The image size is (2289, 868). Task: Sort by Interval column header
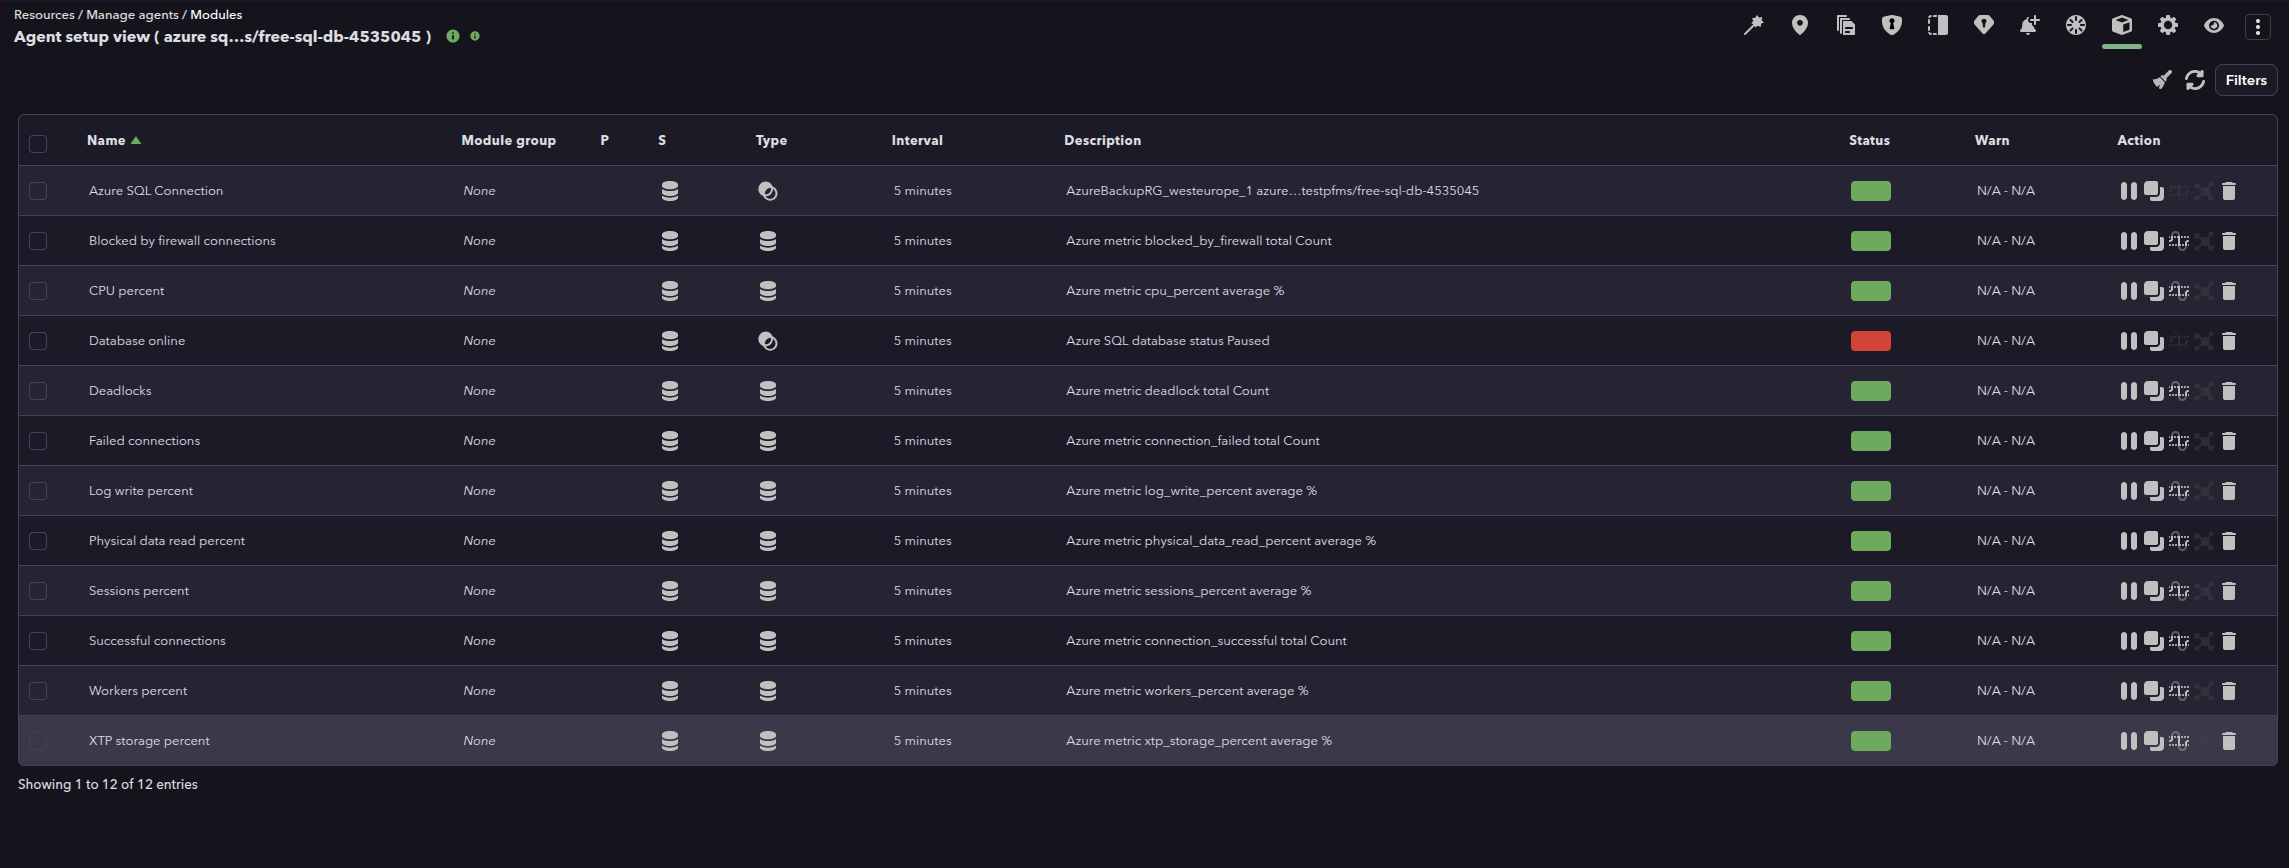[x=917, y=140]
